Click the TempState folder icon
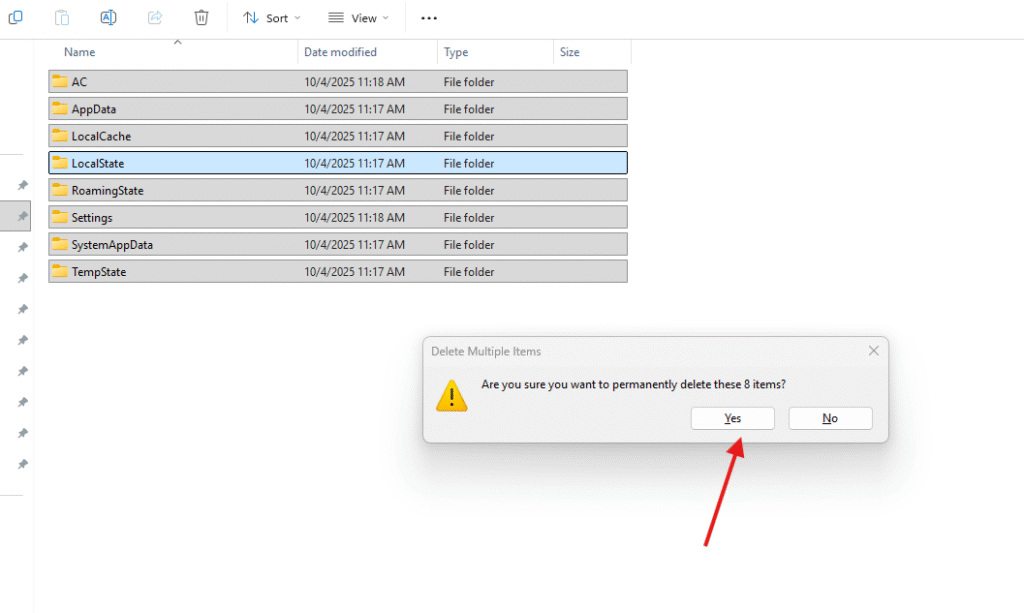The width and height of the screenshot is (1024, 613). 60,271
